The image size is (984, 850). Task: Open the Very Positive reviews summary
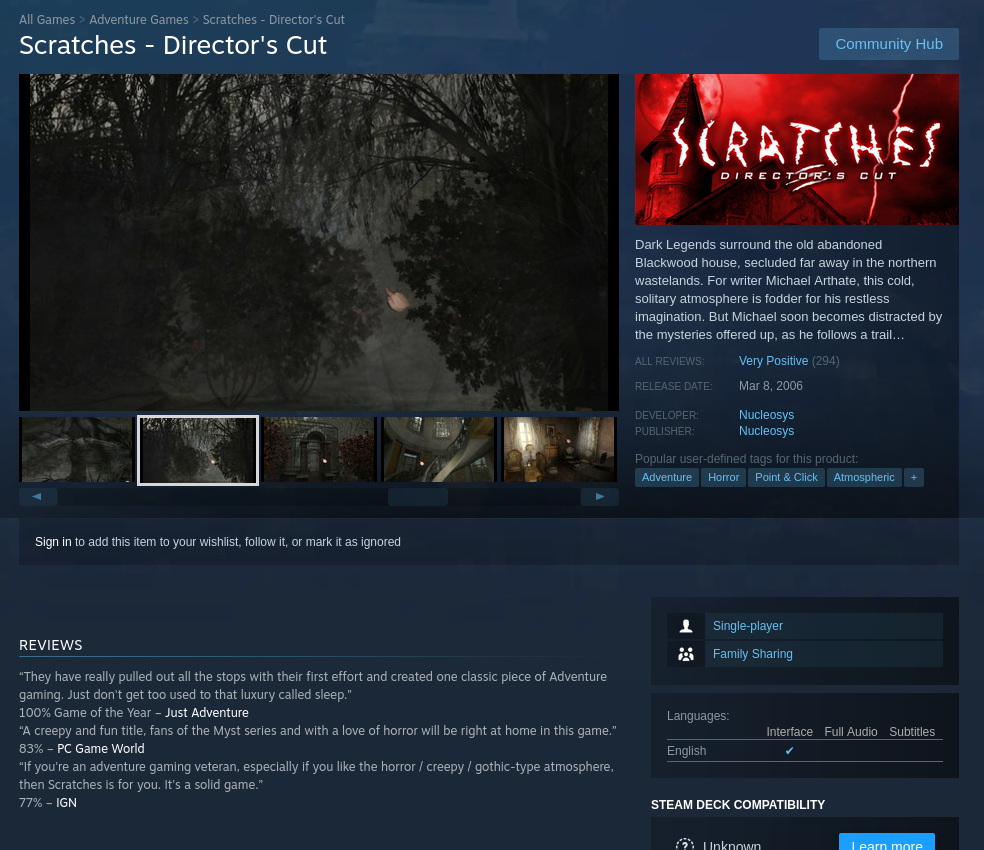tap(773, 361)
